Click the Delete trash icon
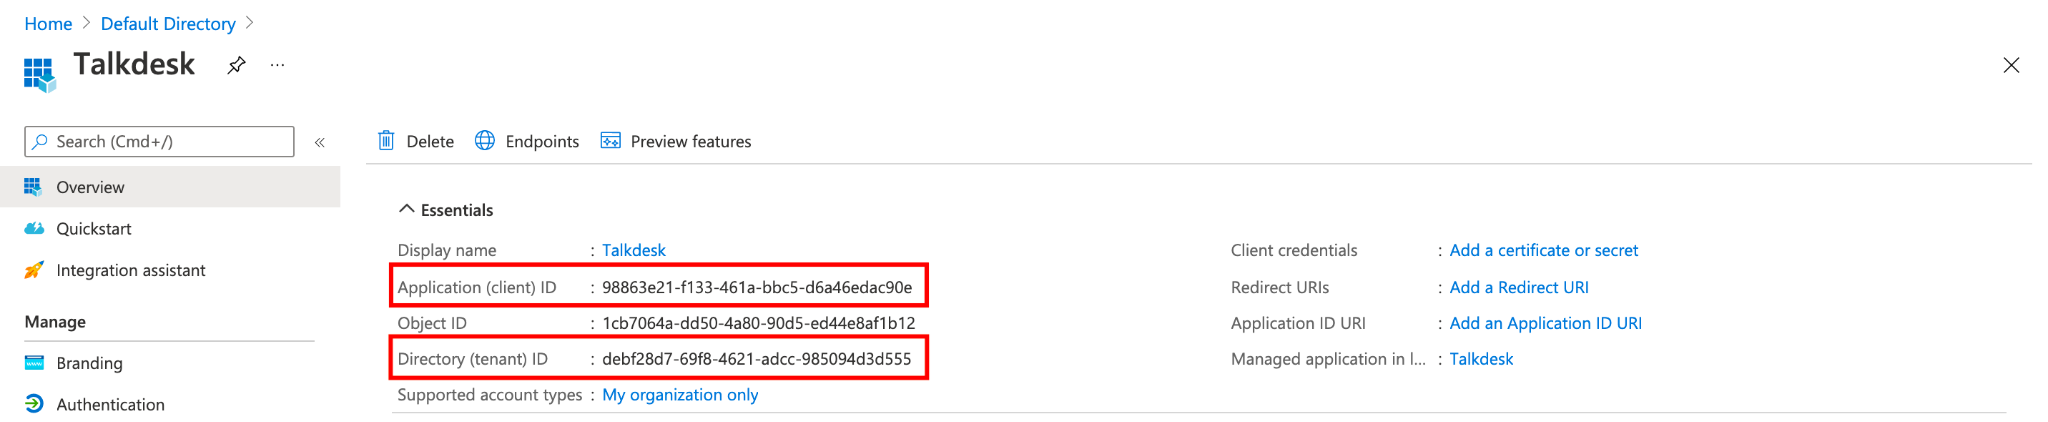This screenshot has height=422, width=2048. [386, 140]
